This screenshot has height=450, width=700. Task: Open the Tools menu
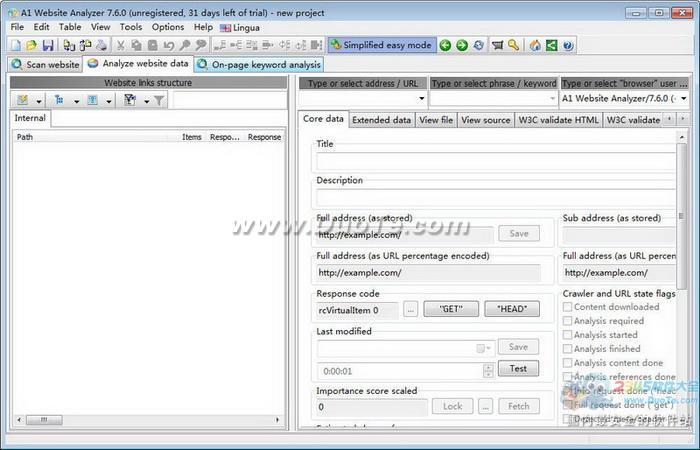coord(131,27)
